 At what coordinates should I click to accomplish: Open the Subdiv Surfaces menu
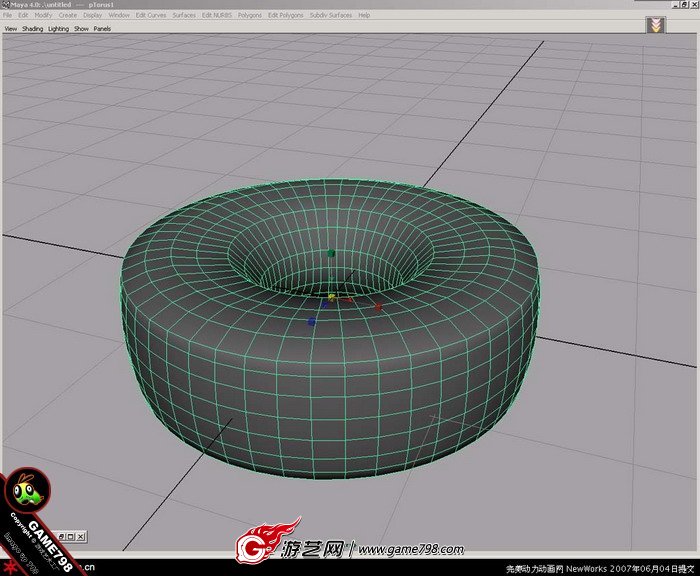(x=331, y=16)
